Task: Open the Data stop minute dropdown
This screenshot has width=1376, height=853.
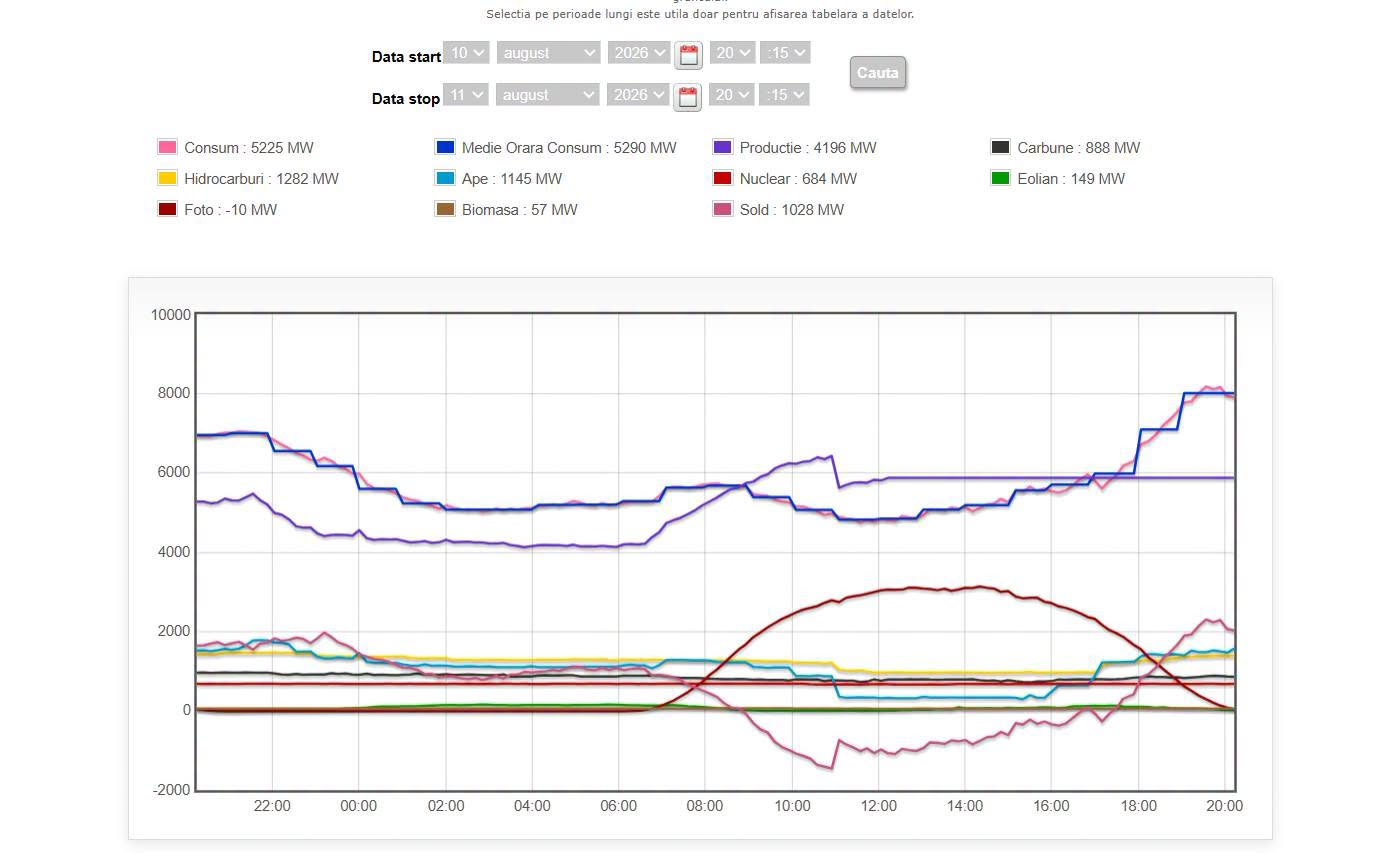Action: point(785,95)
